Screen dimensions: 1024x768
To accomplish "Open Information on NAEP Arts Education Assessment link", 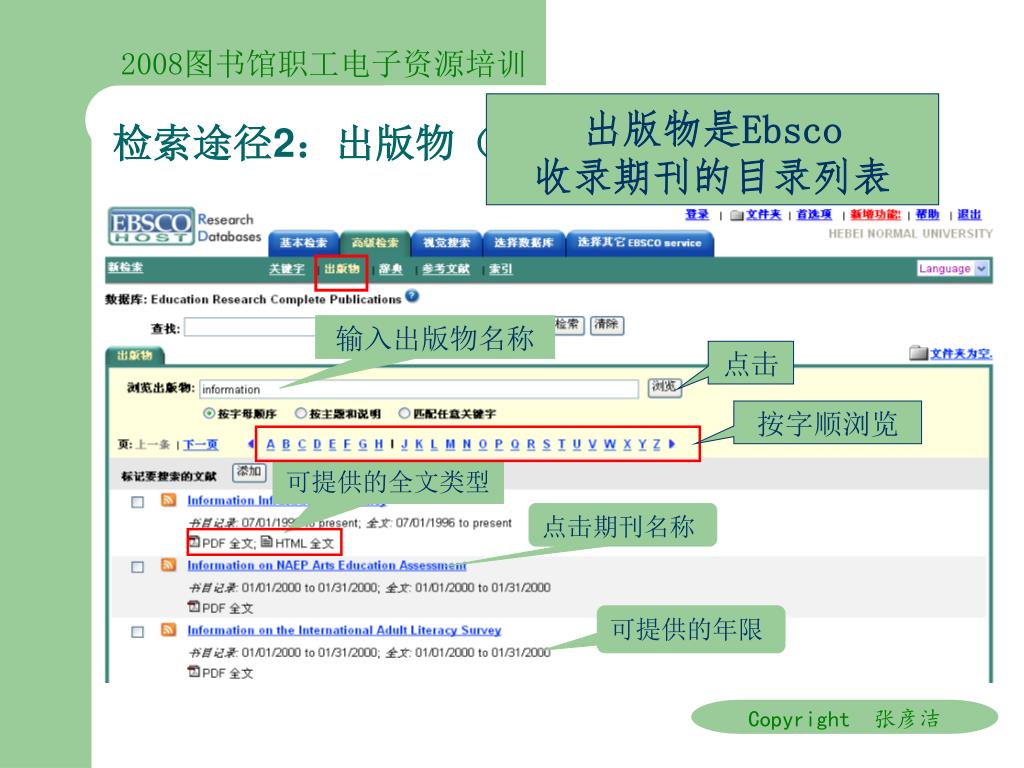I will pos(327,566).
